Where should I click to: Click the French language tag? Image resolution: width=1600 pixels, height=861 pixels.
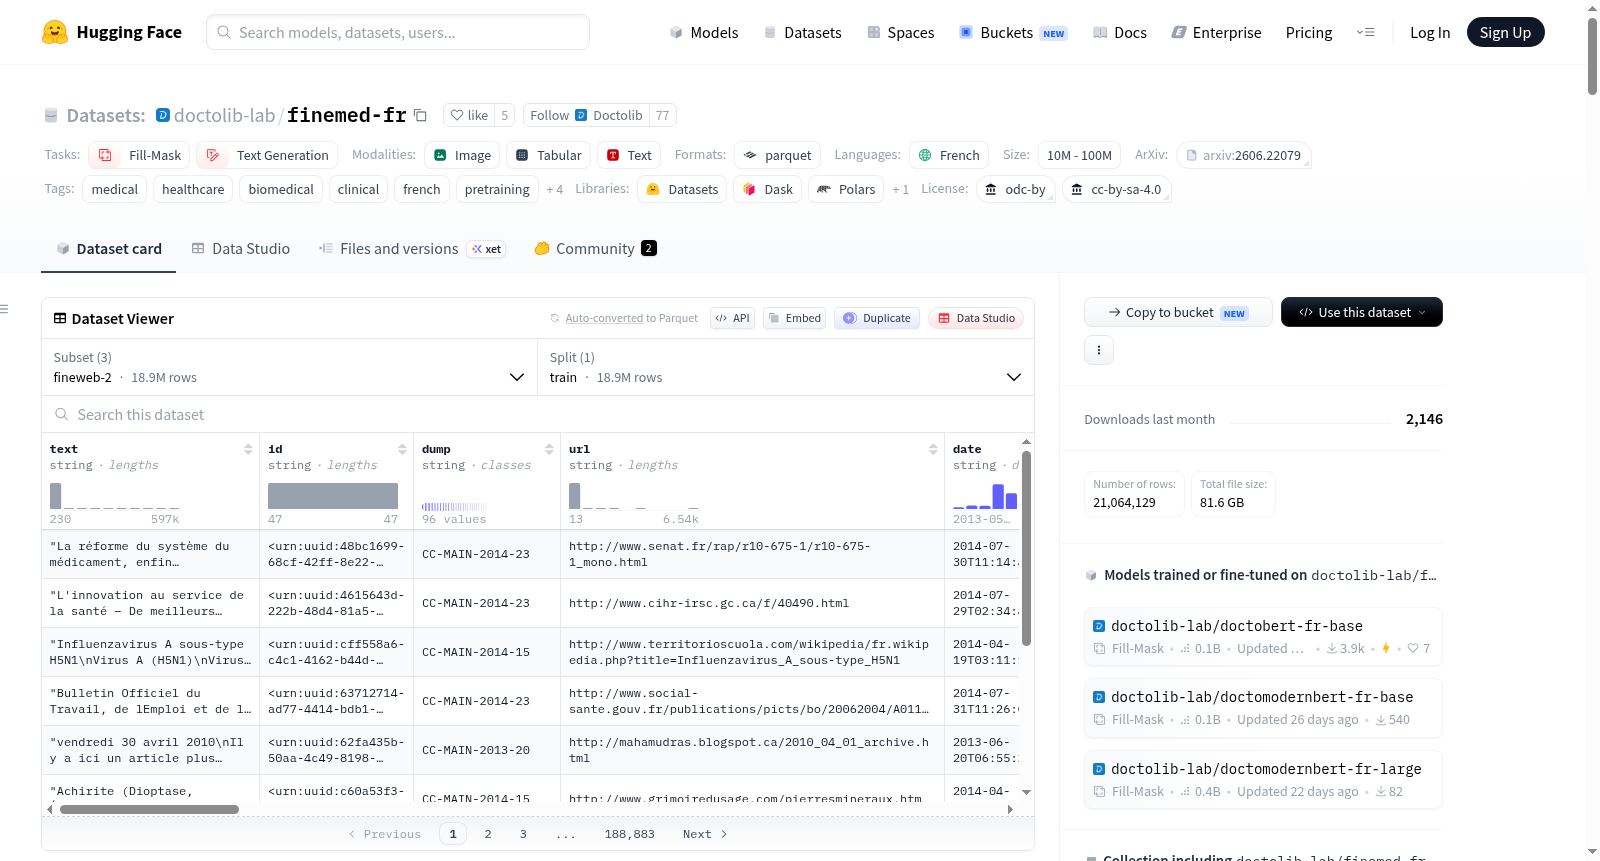pos(949,155)
